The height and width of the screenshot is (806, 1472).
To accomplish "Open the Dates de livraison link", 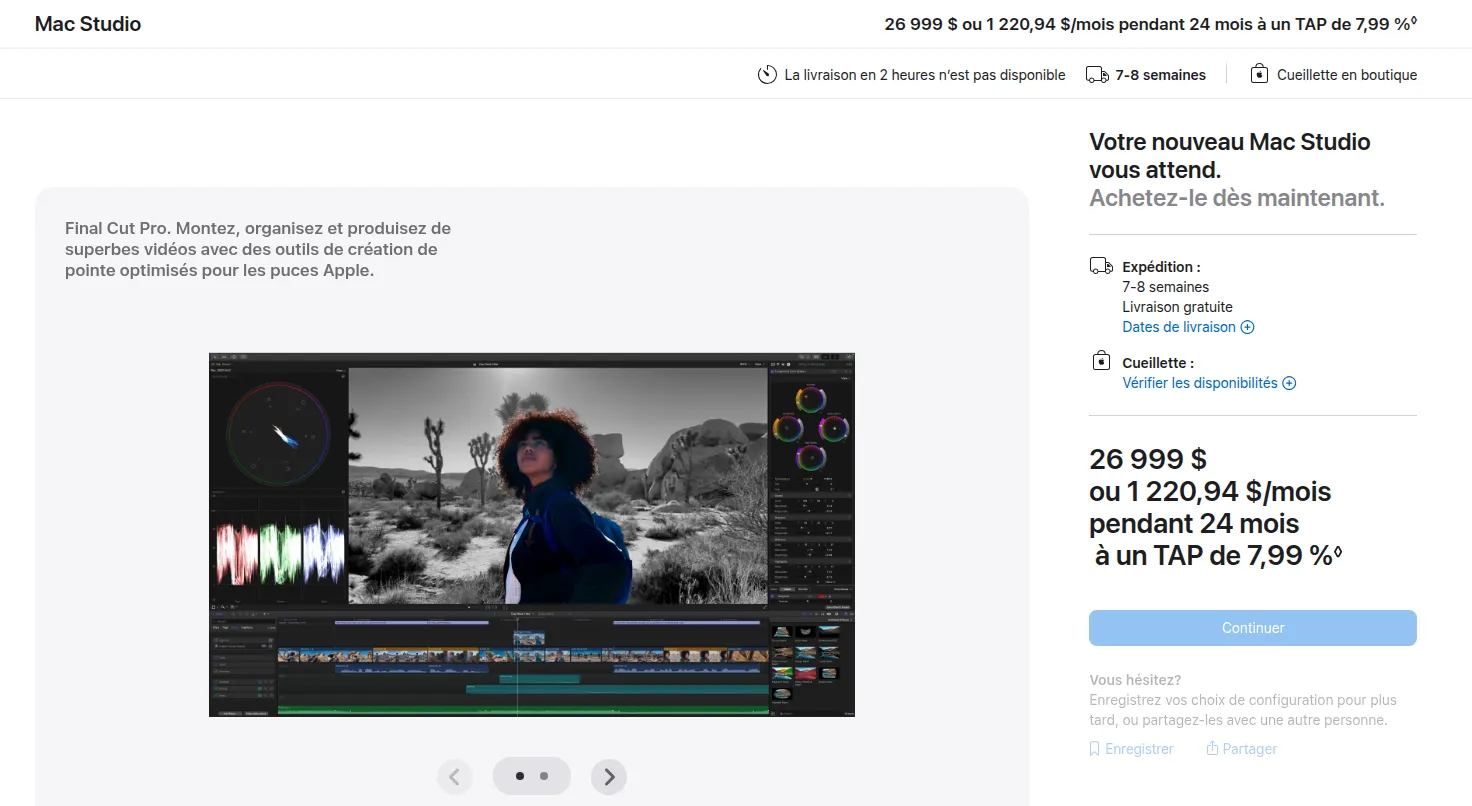I will click(1188, 327).
